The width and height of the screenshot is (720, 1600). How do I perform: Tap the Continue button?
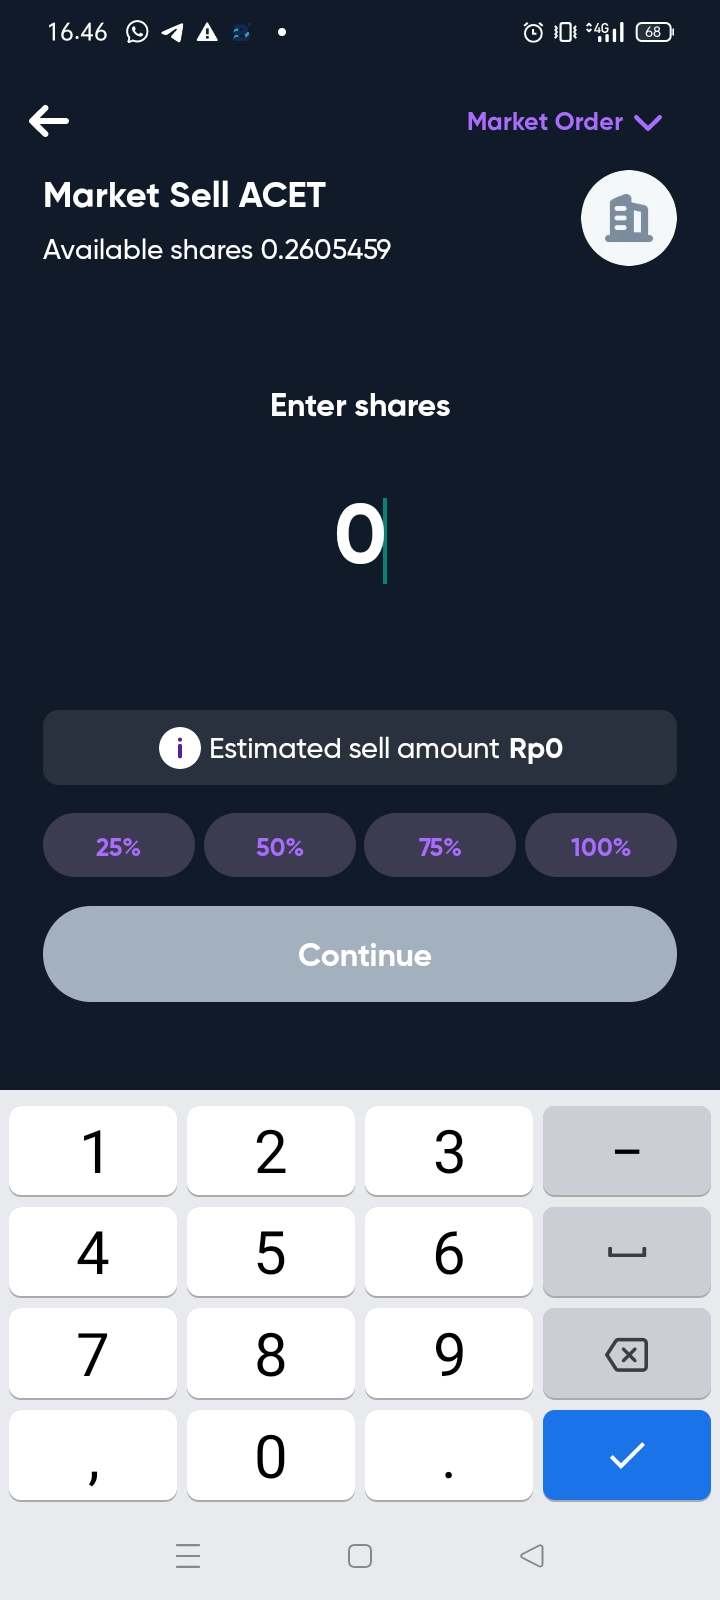[x=360, y=954]
